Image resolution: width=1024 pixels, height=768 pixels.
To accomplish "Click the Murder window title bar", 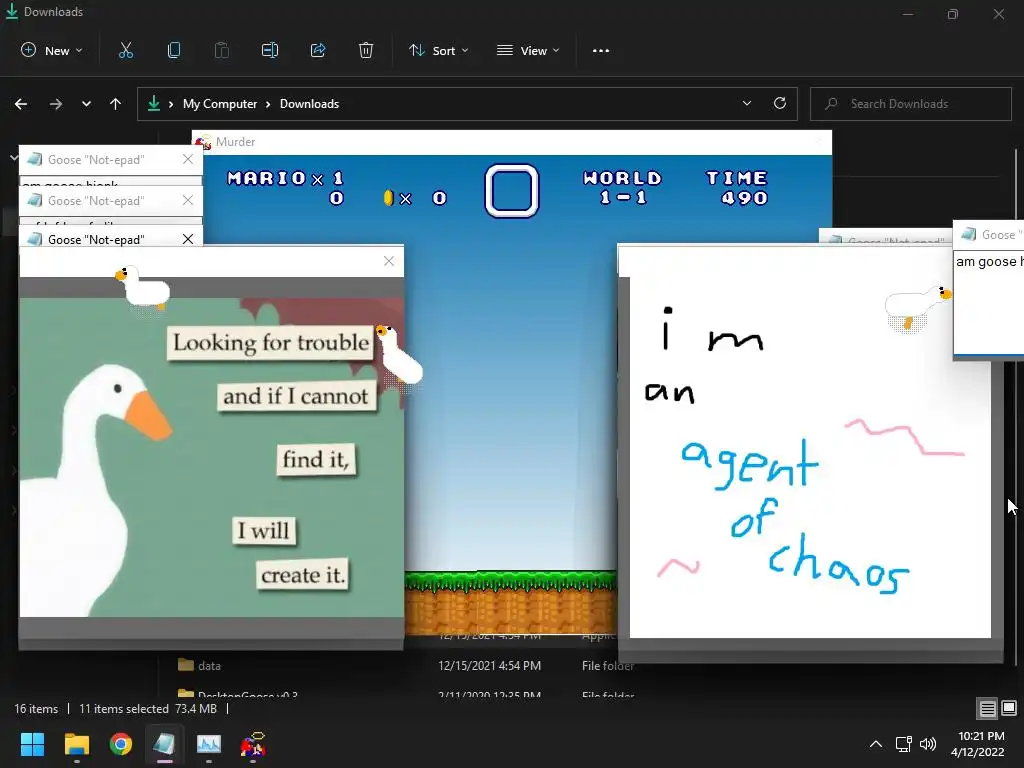I will pyautogui.click(x=512, y=142).
